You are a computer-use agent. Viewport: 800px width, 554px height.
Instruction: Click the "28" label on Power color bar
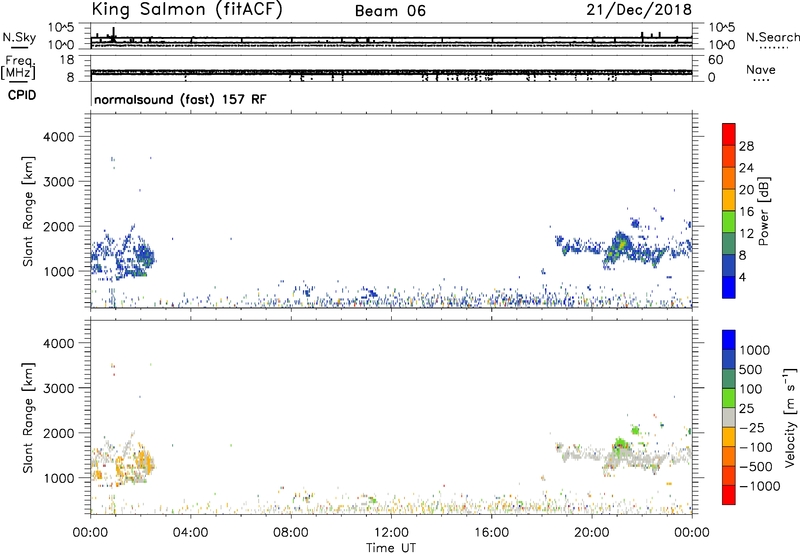pos(746,146)
